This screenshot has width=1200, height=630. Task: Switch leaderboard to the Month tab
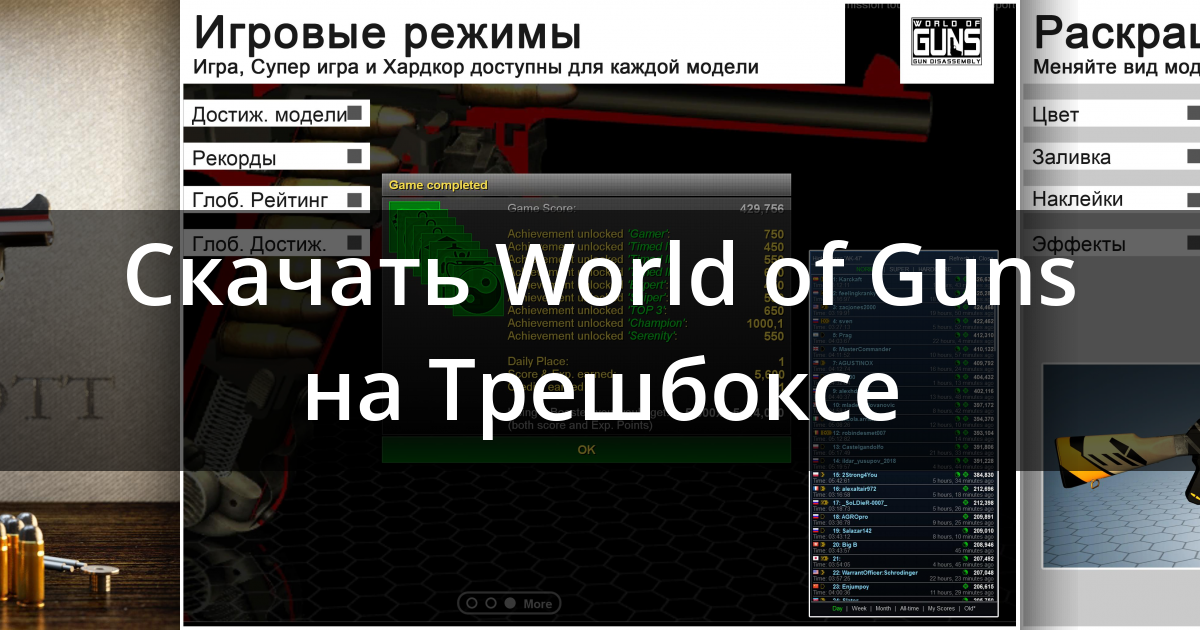click(883, 609)
